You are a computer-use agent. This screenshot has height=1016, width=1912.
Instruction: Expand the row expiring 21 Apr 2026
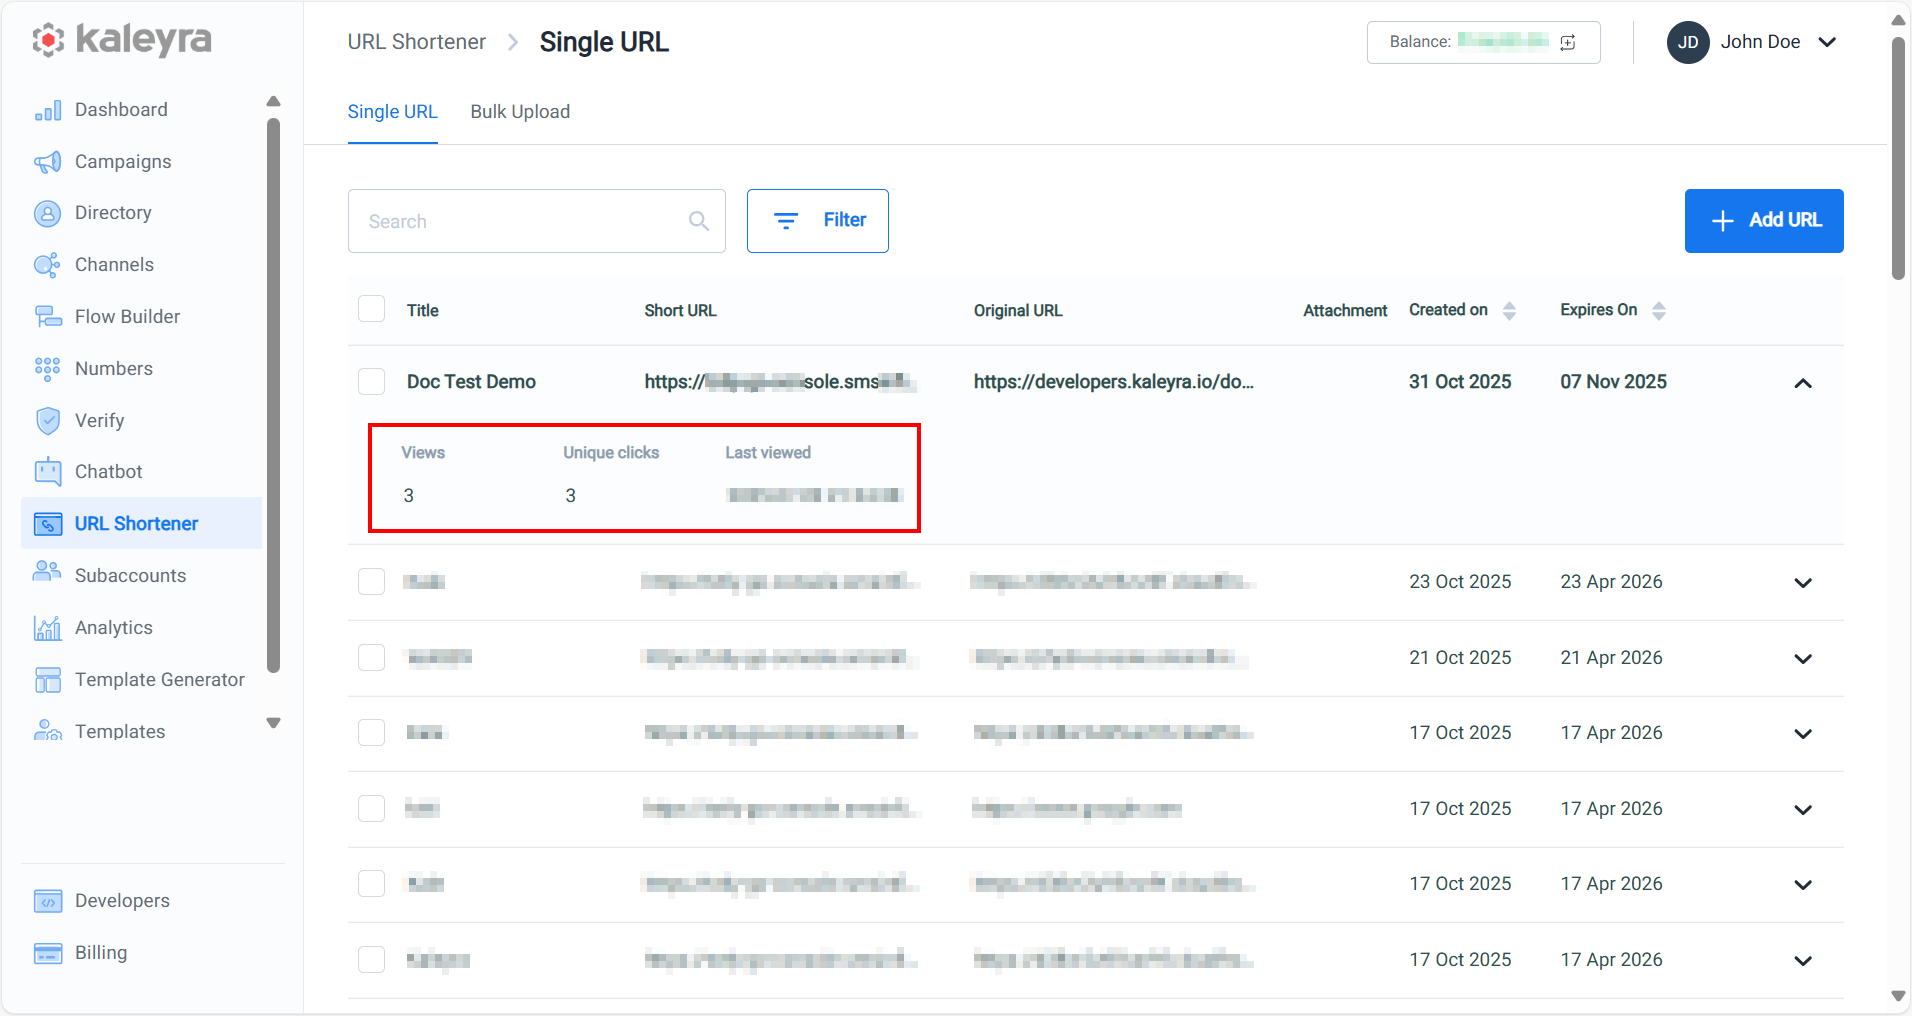(1803, 659)
